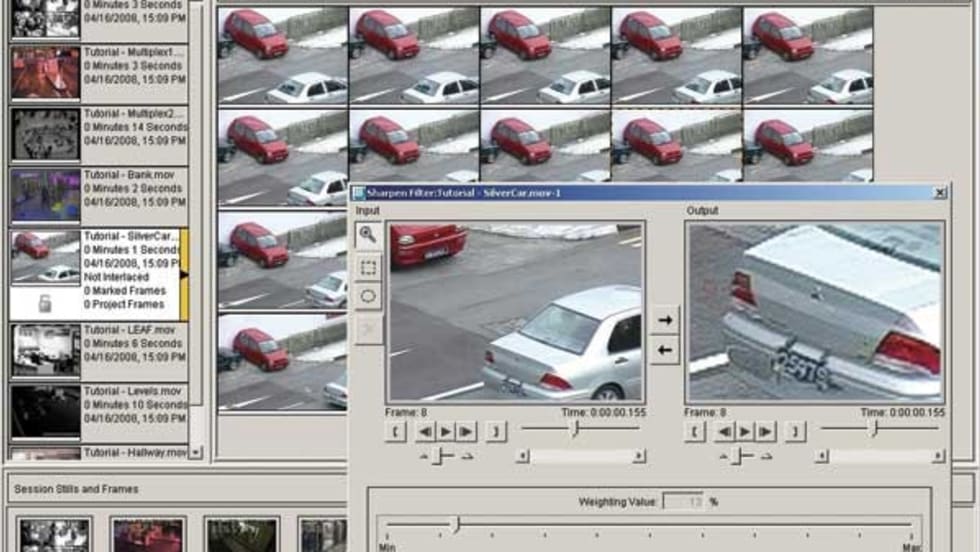Image resolution: width=980 pixels, height=552 pixels.
Task: Click the left arrow between Input and Output
Action: click(664, 350)
